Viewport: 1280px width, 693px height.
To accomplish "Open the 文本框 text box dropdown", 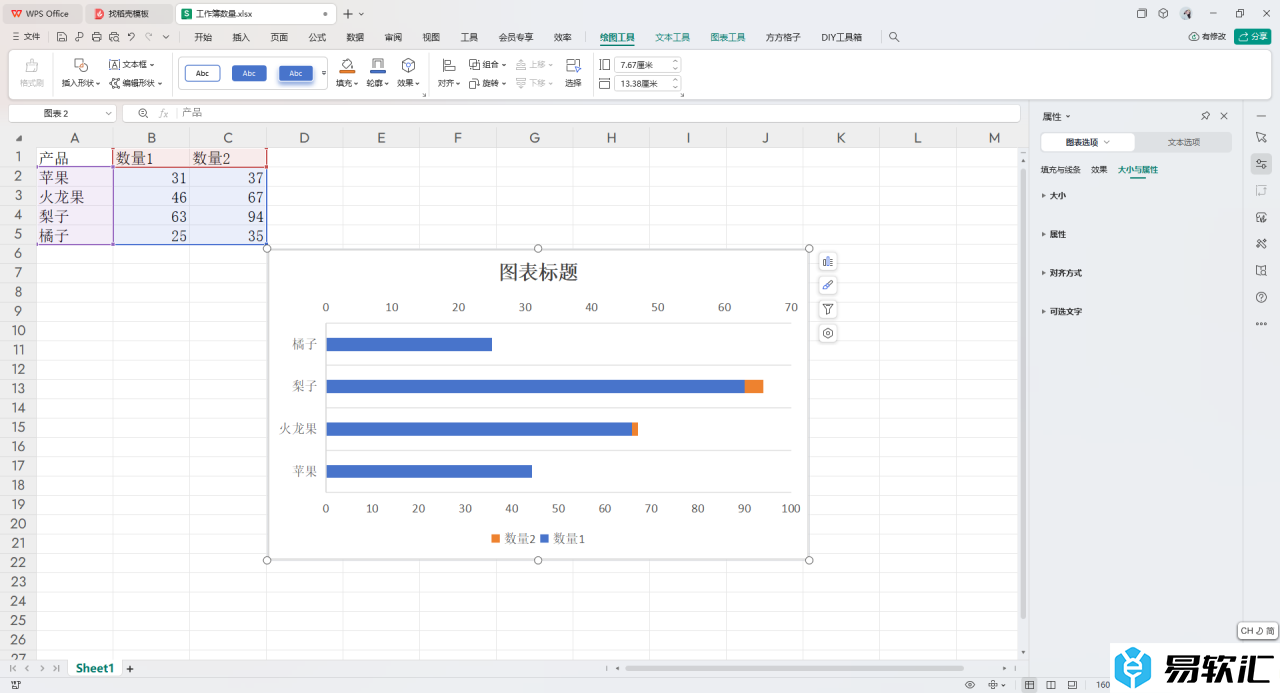I will click(x=132, y=64).
